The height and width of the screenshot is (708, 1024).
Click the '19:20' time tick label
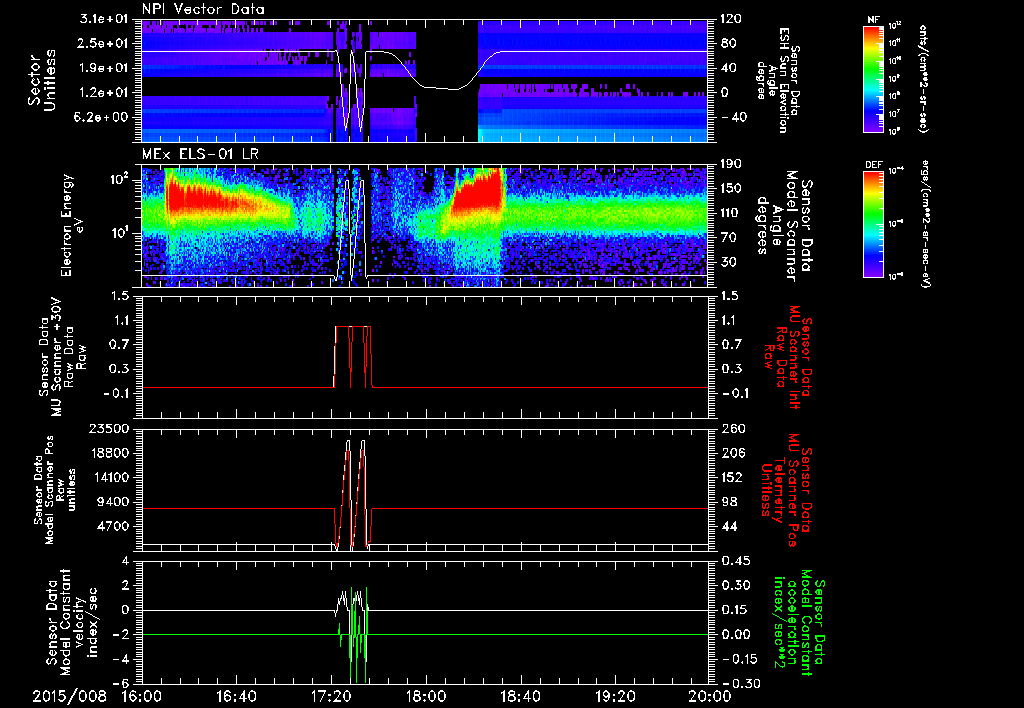pos(615,696)
